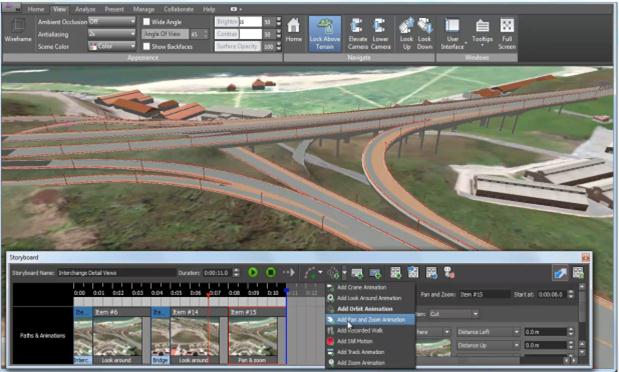The height and width of the screenshot is (372, 619).
Task: Select the Item #6 thumbnail in timeline
Action: click(117, 335)
